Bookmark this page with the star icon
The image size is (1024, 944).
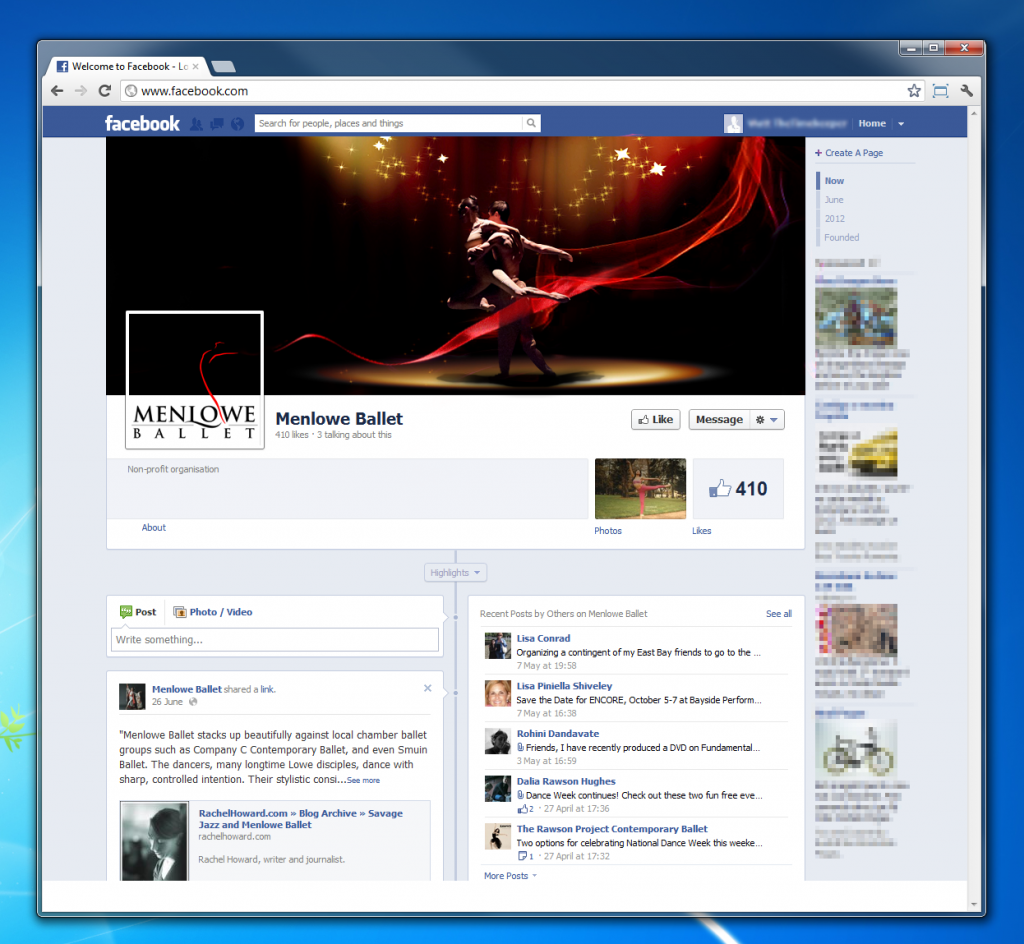[914, 91]
